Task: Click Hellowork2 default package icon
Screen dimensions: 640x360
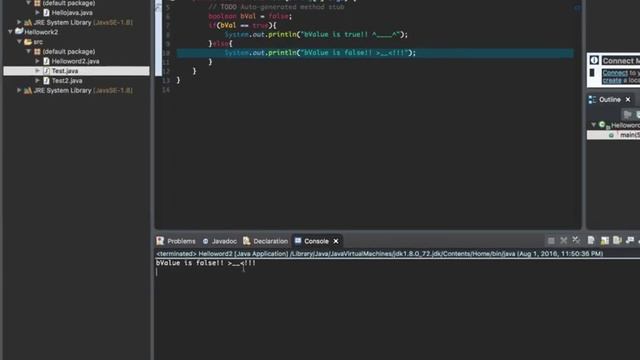Action: pos(37,51)
